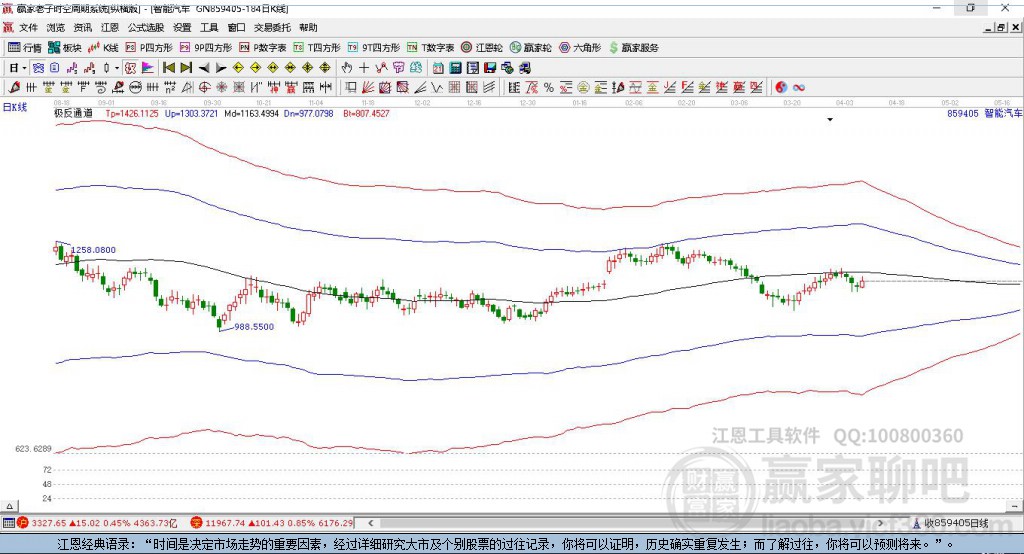Click the Md=1163.4994 indicator value
1024x554 pixels.
click(x=251, y=113)
